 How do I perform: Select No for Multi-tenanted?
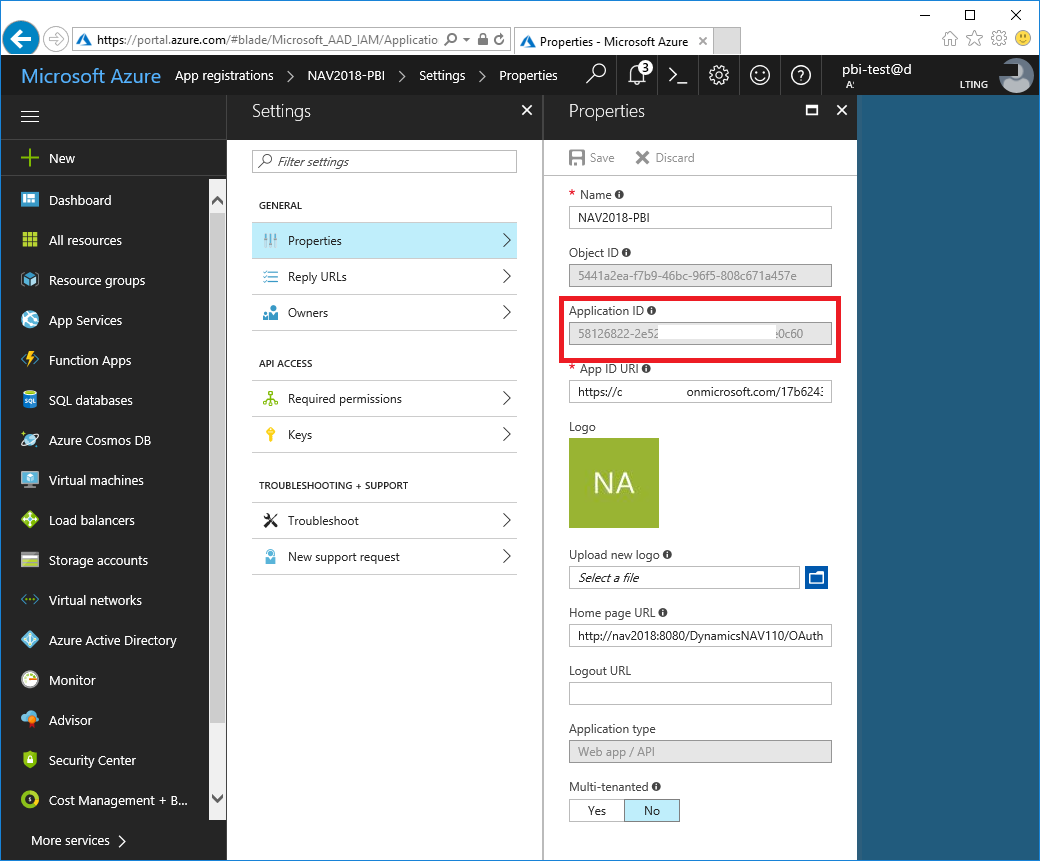[651, 811]
